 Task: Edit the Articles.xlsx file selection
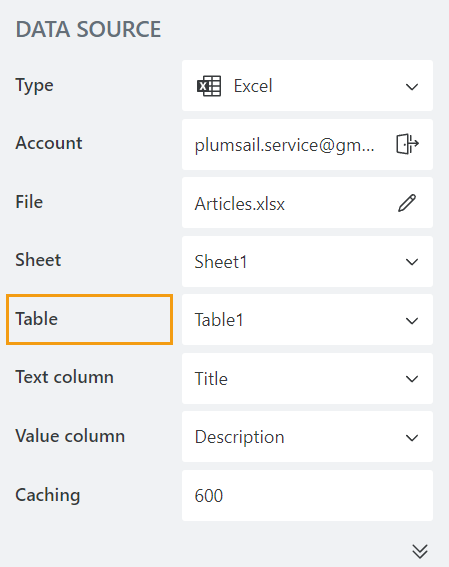pos(407,203)
